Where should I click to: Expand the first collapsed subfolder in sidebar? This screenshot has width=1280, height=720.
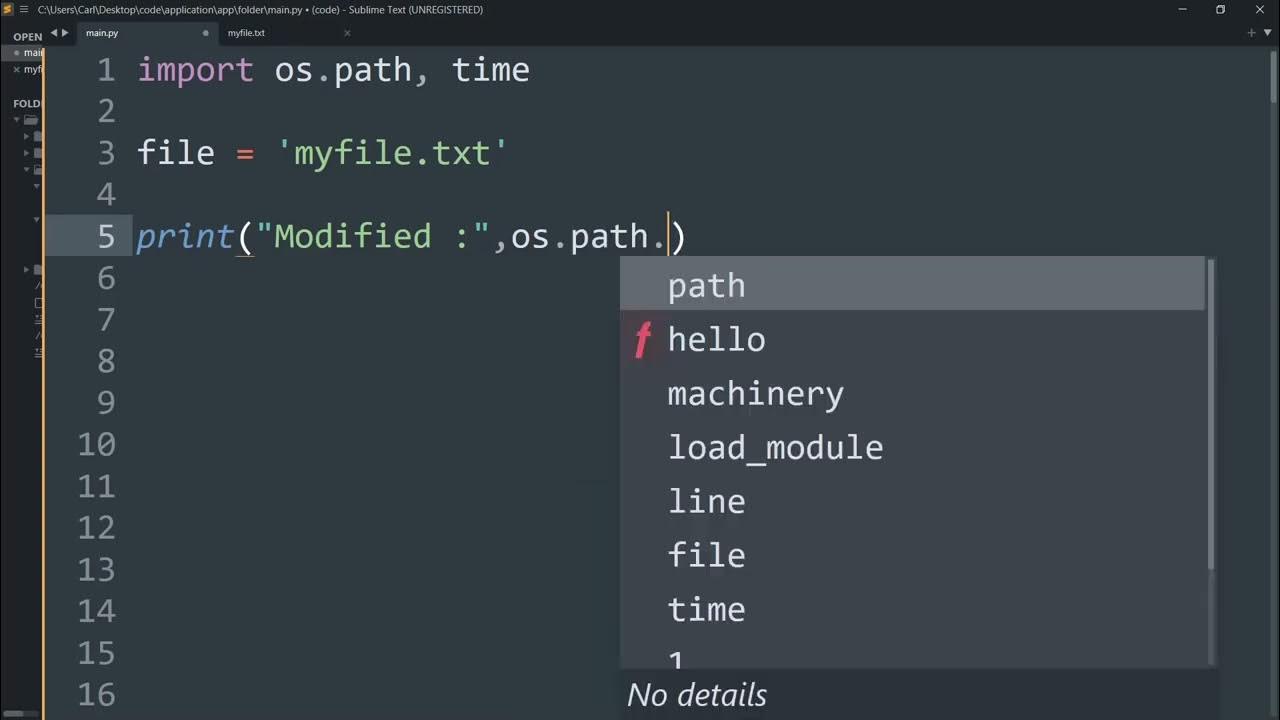click(x=27, y=136)
